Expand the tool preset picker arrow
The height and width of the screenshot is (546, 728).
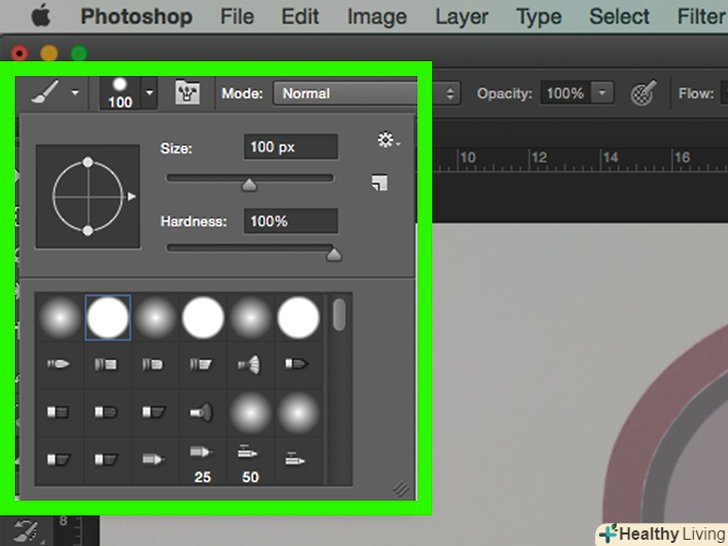pos(75,93)
